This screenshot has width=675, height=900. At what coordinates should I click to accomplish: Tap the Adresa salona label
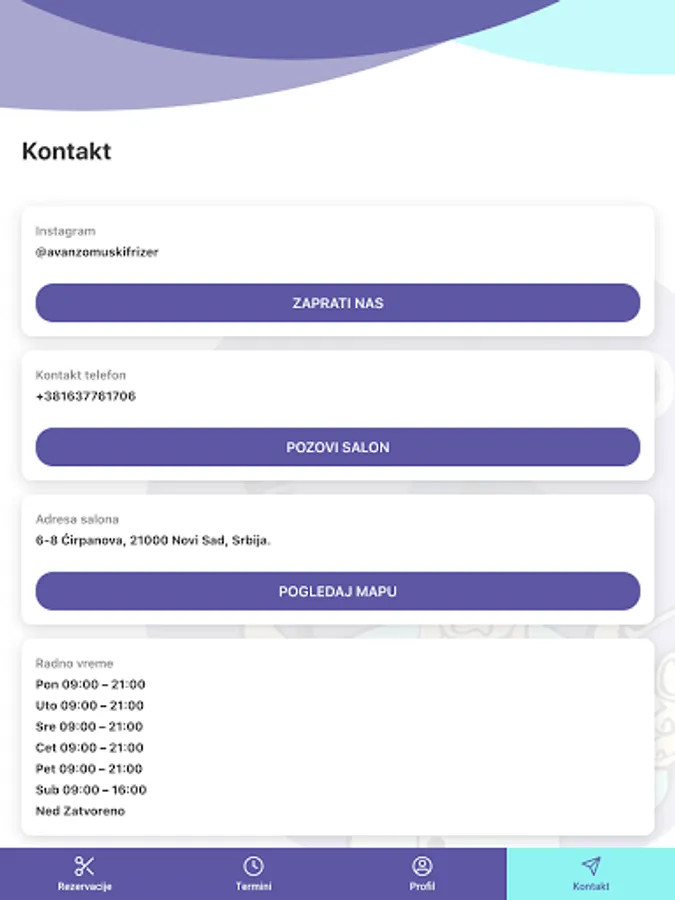pos(77,519)
